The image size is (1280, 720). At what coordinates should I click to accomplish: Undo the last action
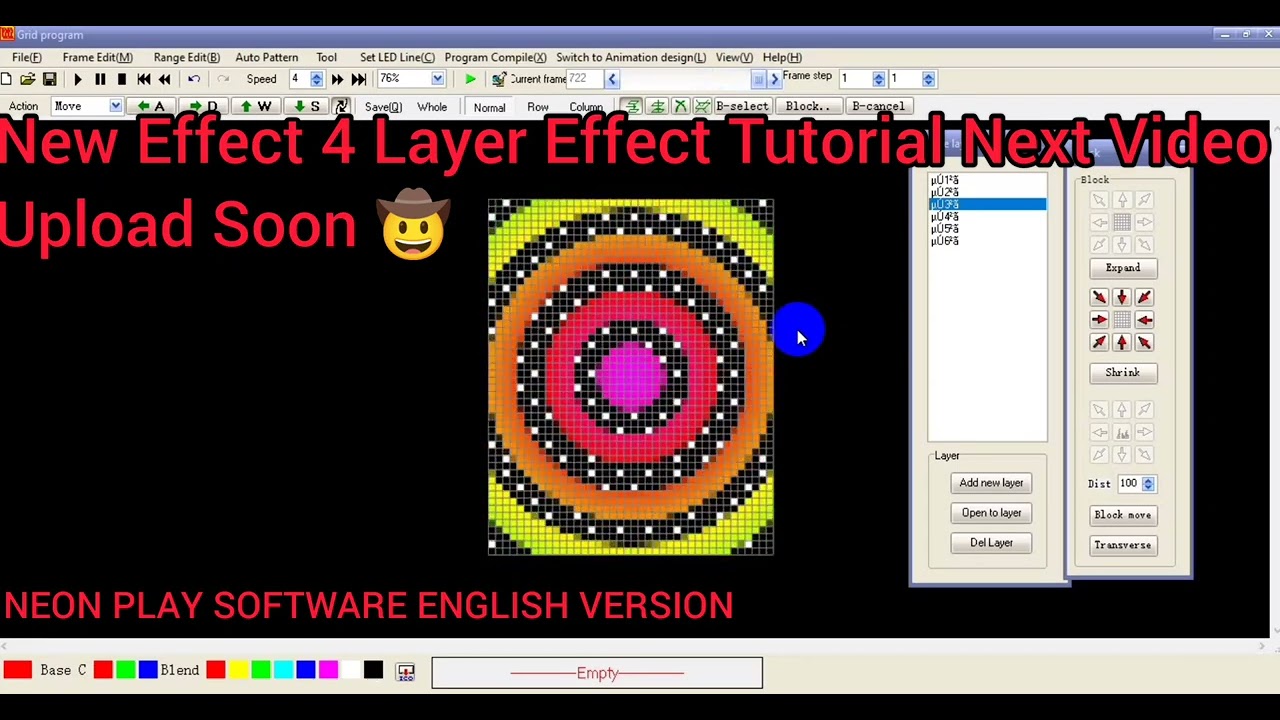[194, 79]
